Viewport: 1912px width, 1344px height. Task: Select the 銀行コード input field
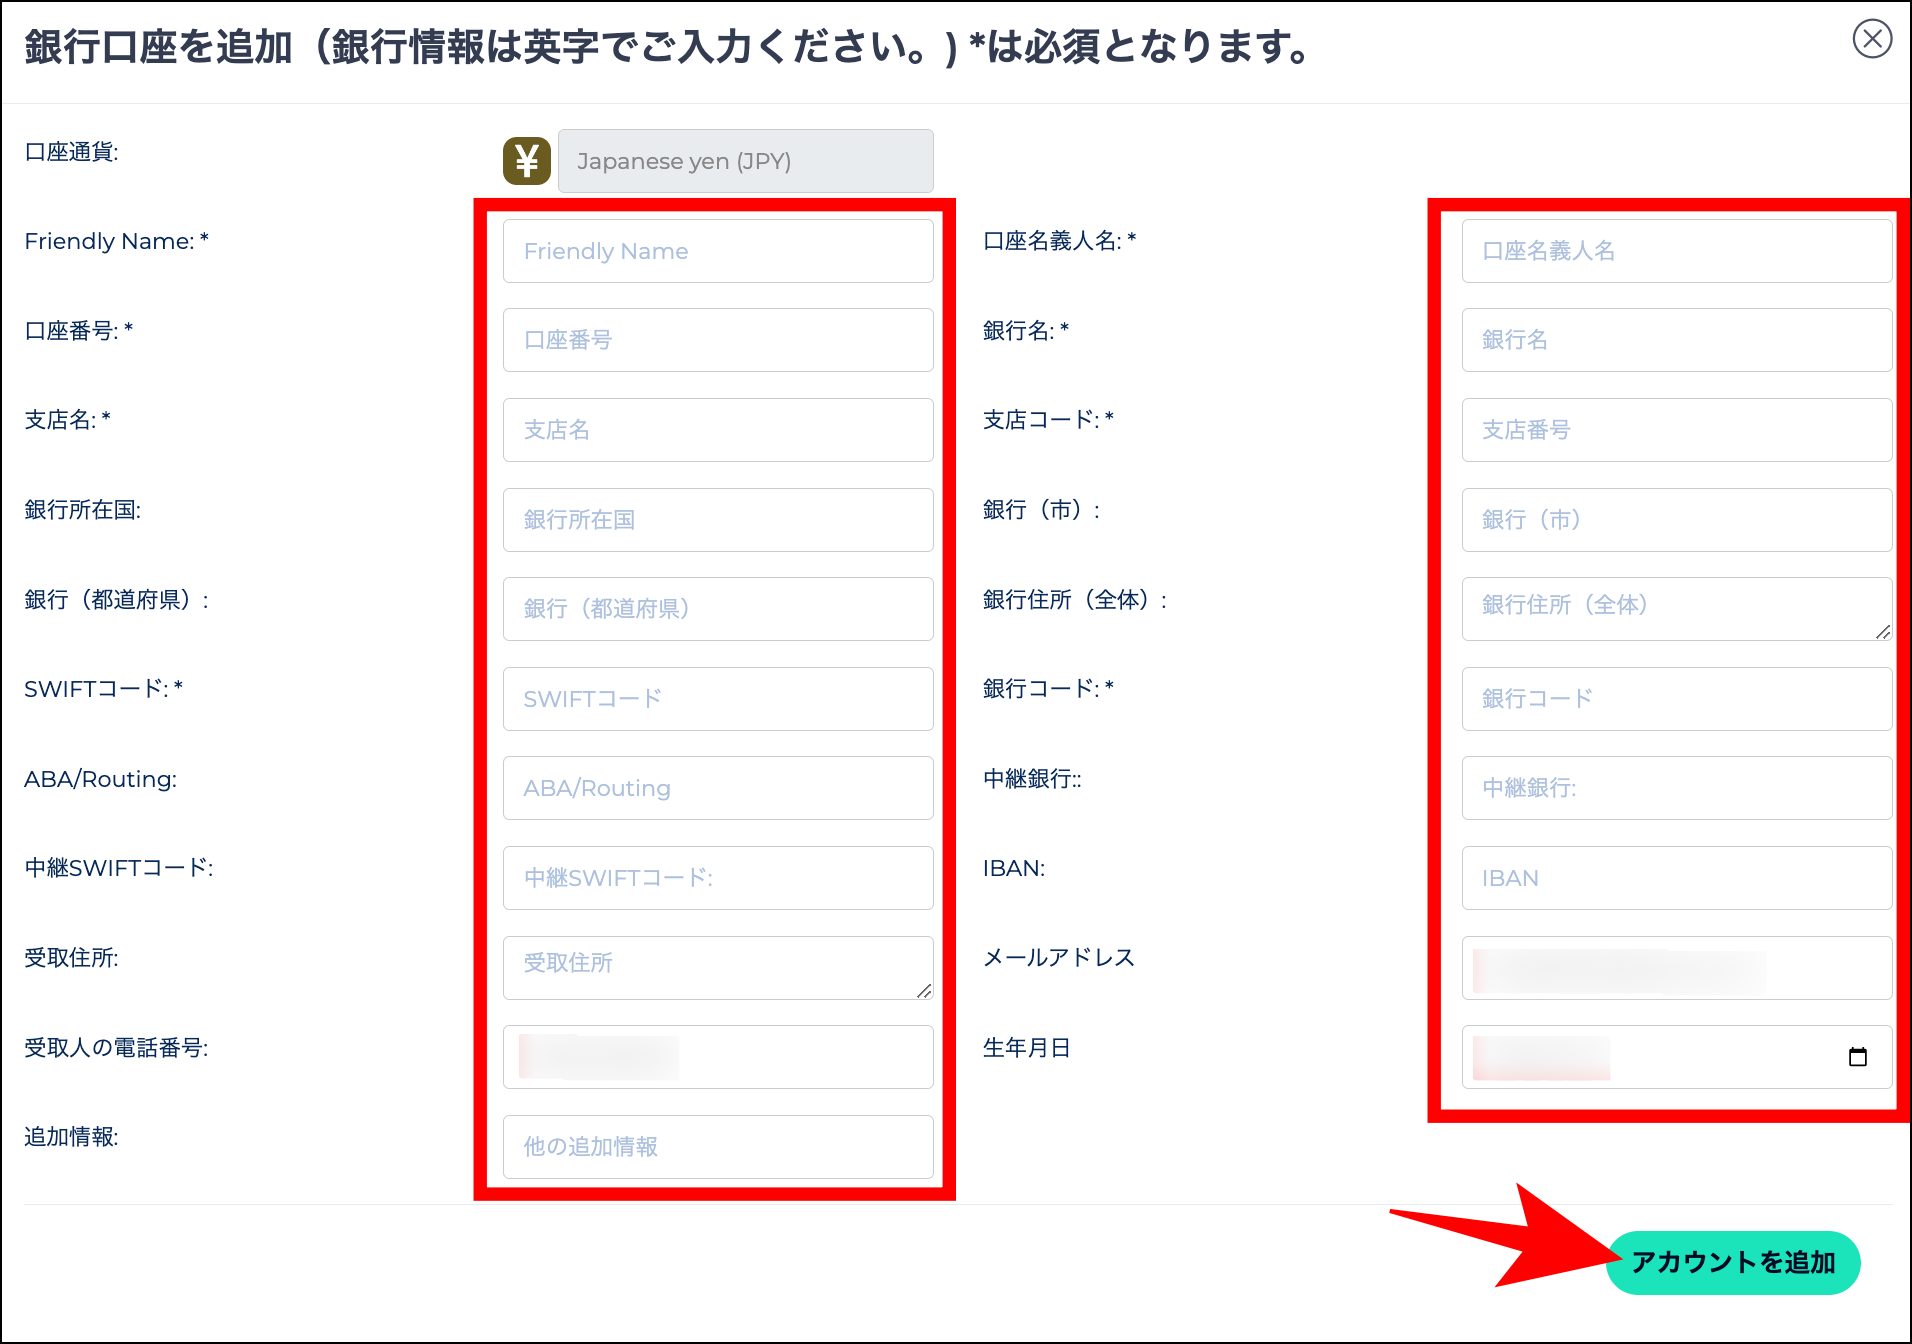(x=1675, y=698)
